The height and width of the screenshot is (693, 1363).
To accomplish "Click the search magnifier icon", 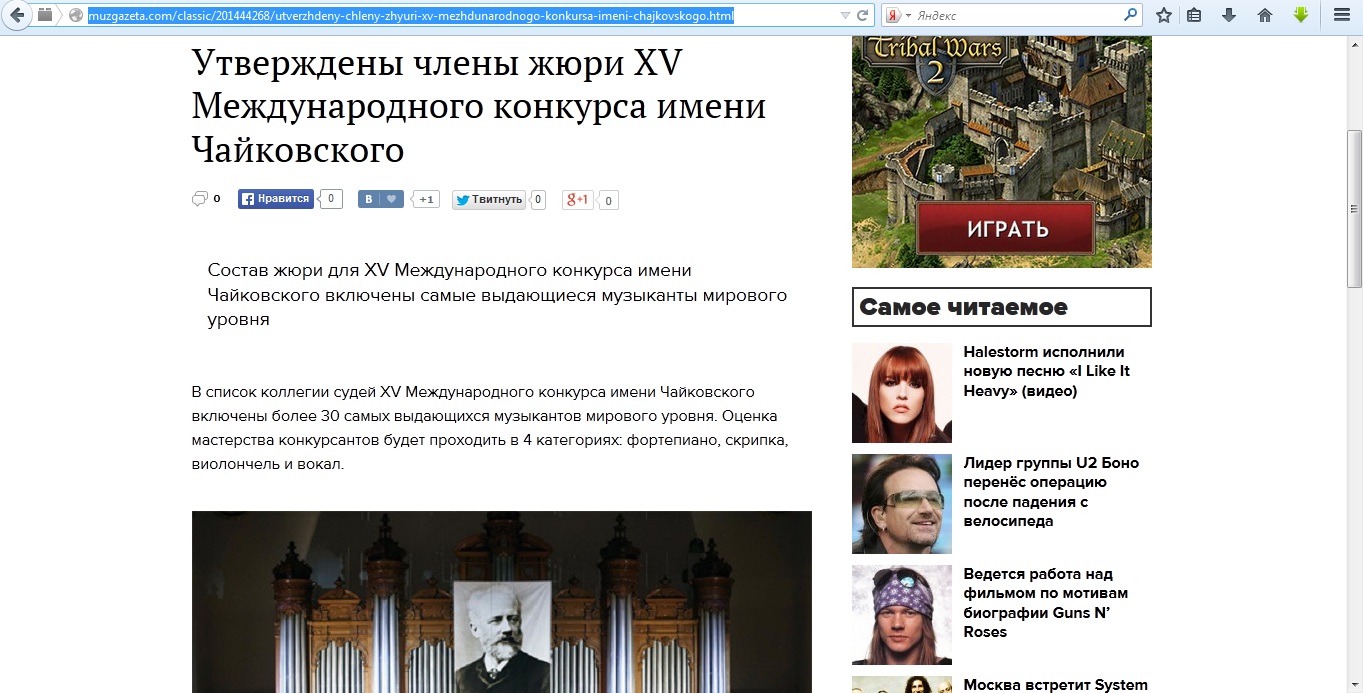I will click(1131, 15).
